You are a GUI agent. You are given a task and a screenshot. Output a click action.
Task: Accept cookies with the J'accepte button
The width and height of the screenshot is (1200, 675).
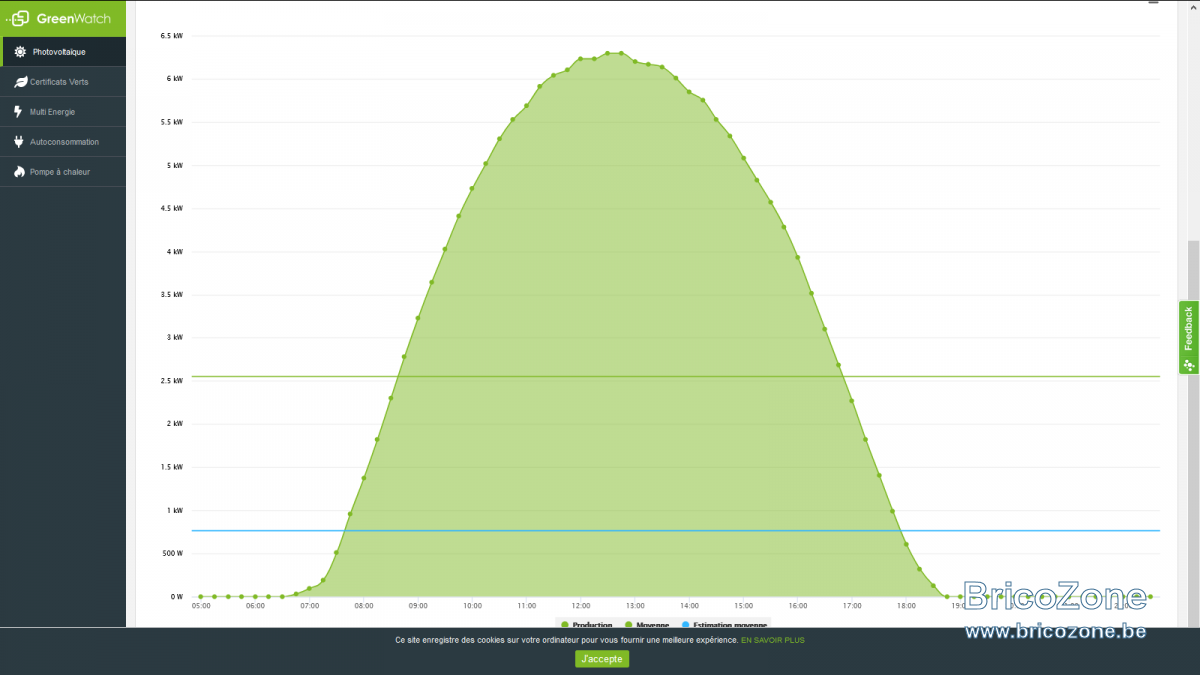(602, 658)
